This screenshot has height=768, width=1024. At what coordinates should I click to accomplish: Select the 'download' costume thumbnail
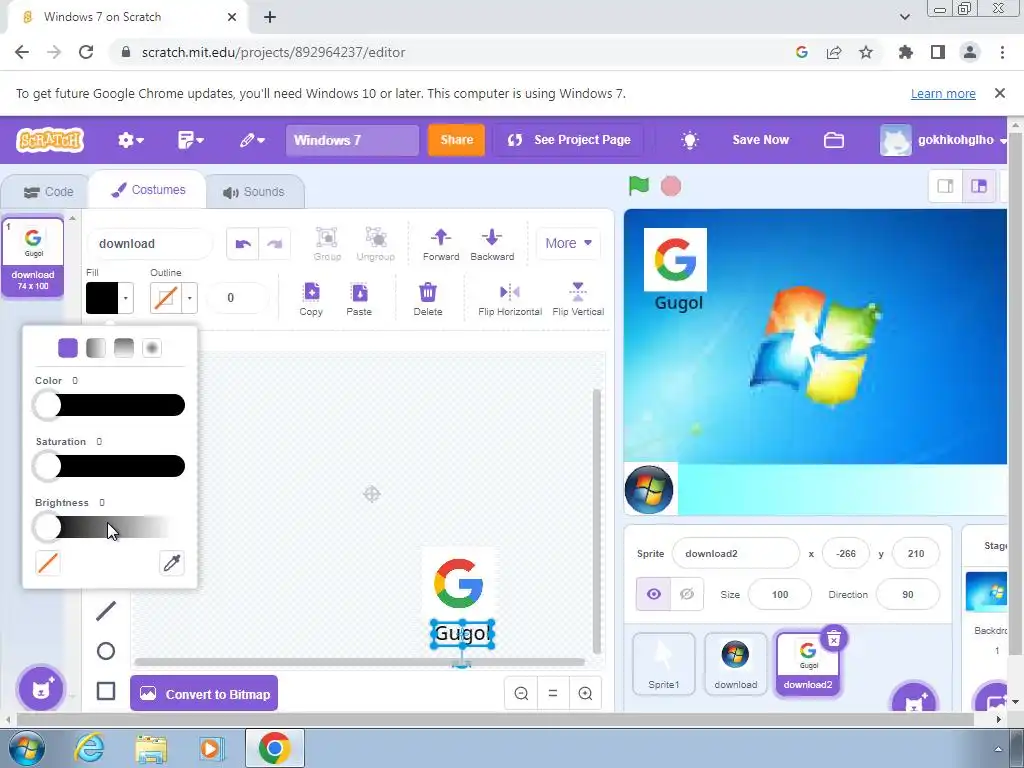coord(33,257)
